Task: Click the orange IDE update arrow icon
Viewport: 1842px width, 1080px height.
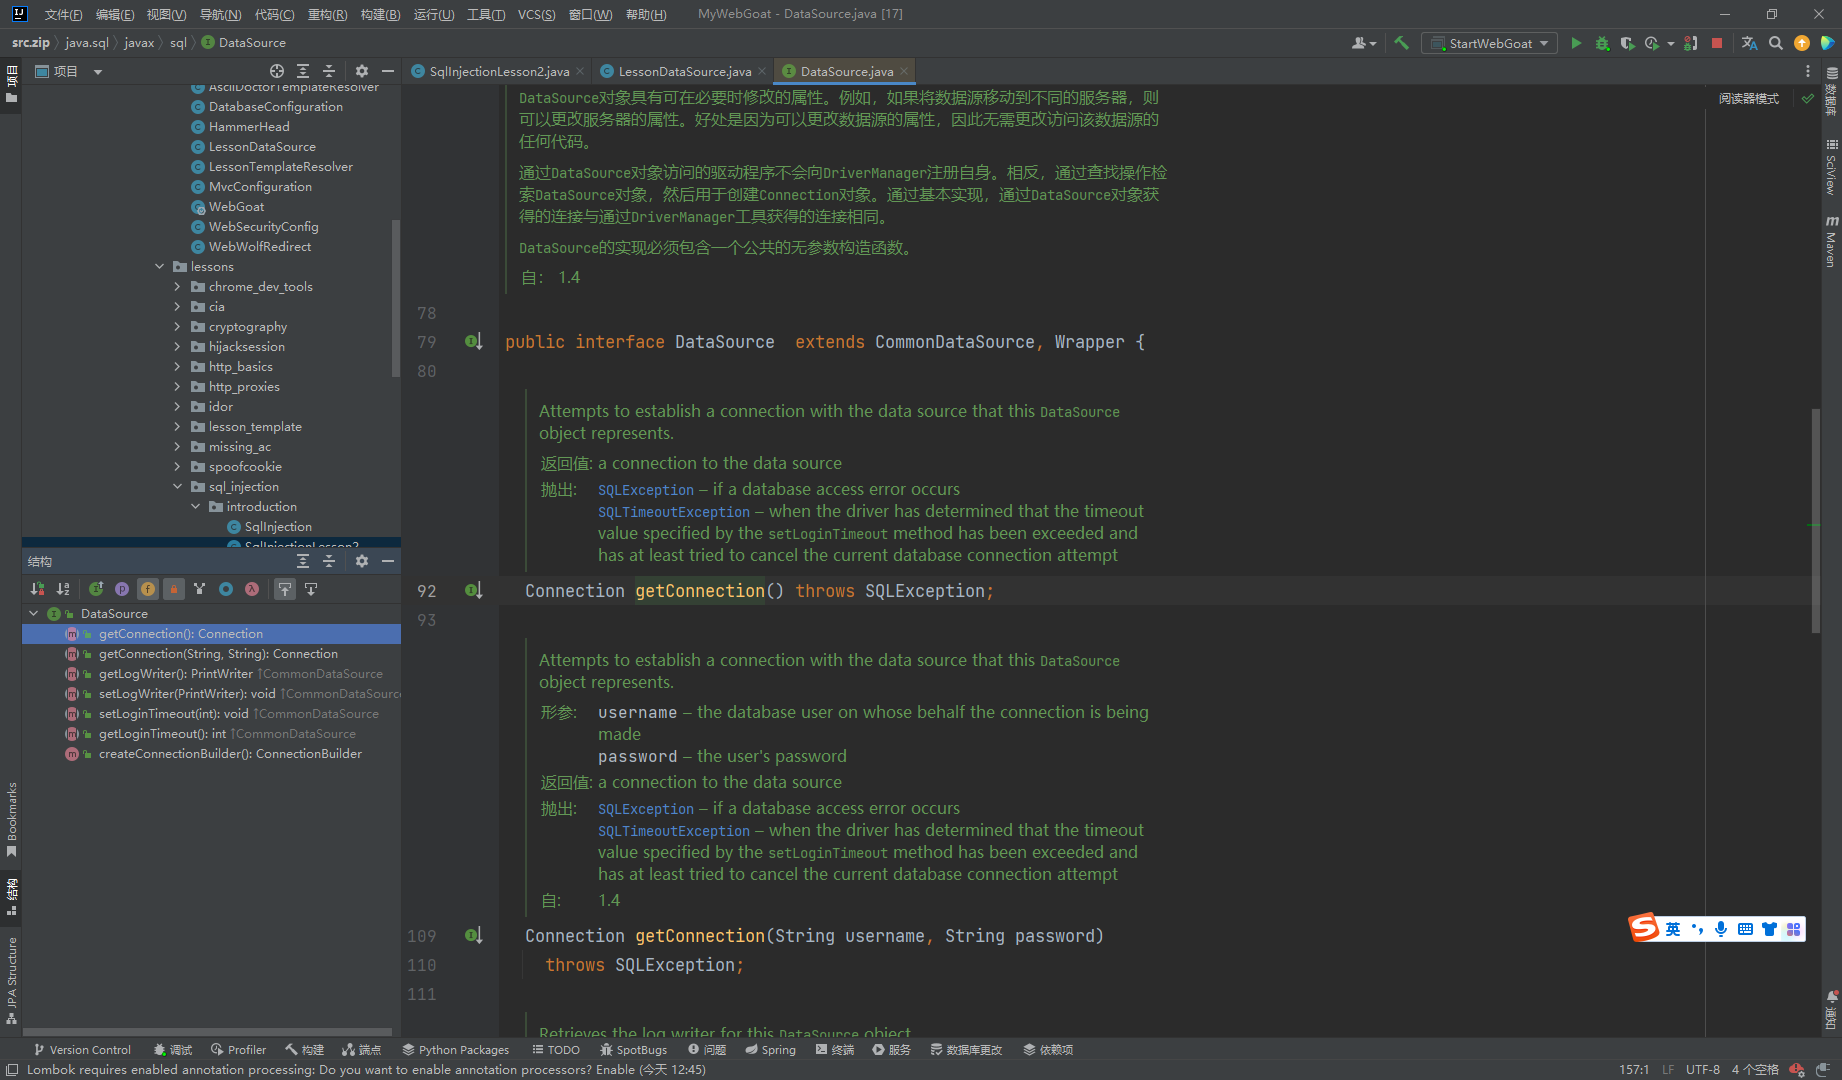Action: pos(1802,43)
